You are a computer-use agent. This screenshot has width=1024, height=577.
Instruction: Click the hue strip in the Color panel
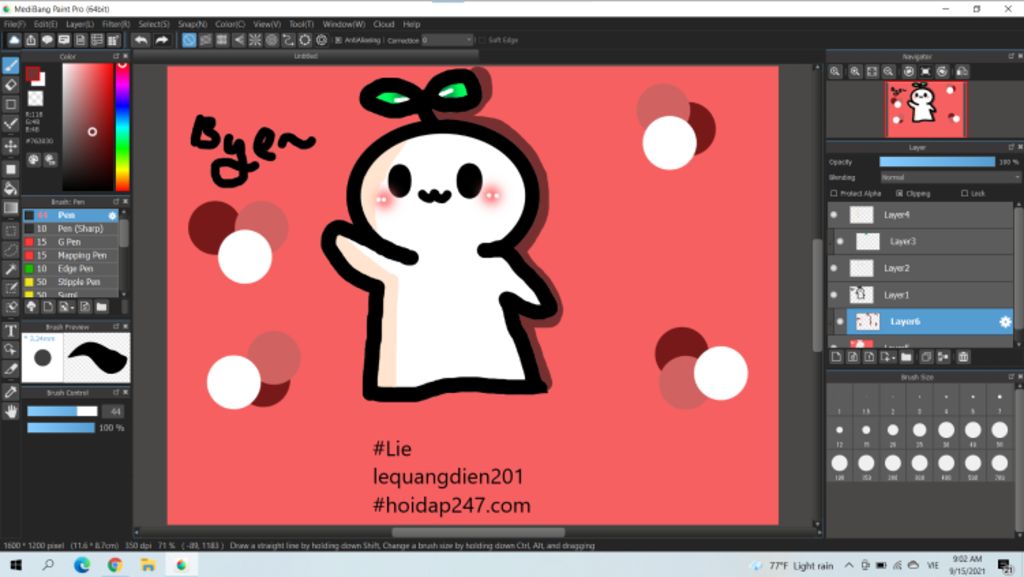122,127
